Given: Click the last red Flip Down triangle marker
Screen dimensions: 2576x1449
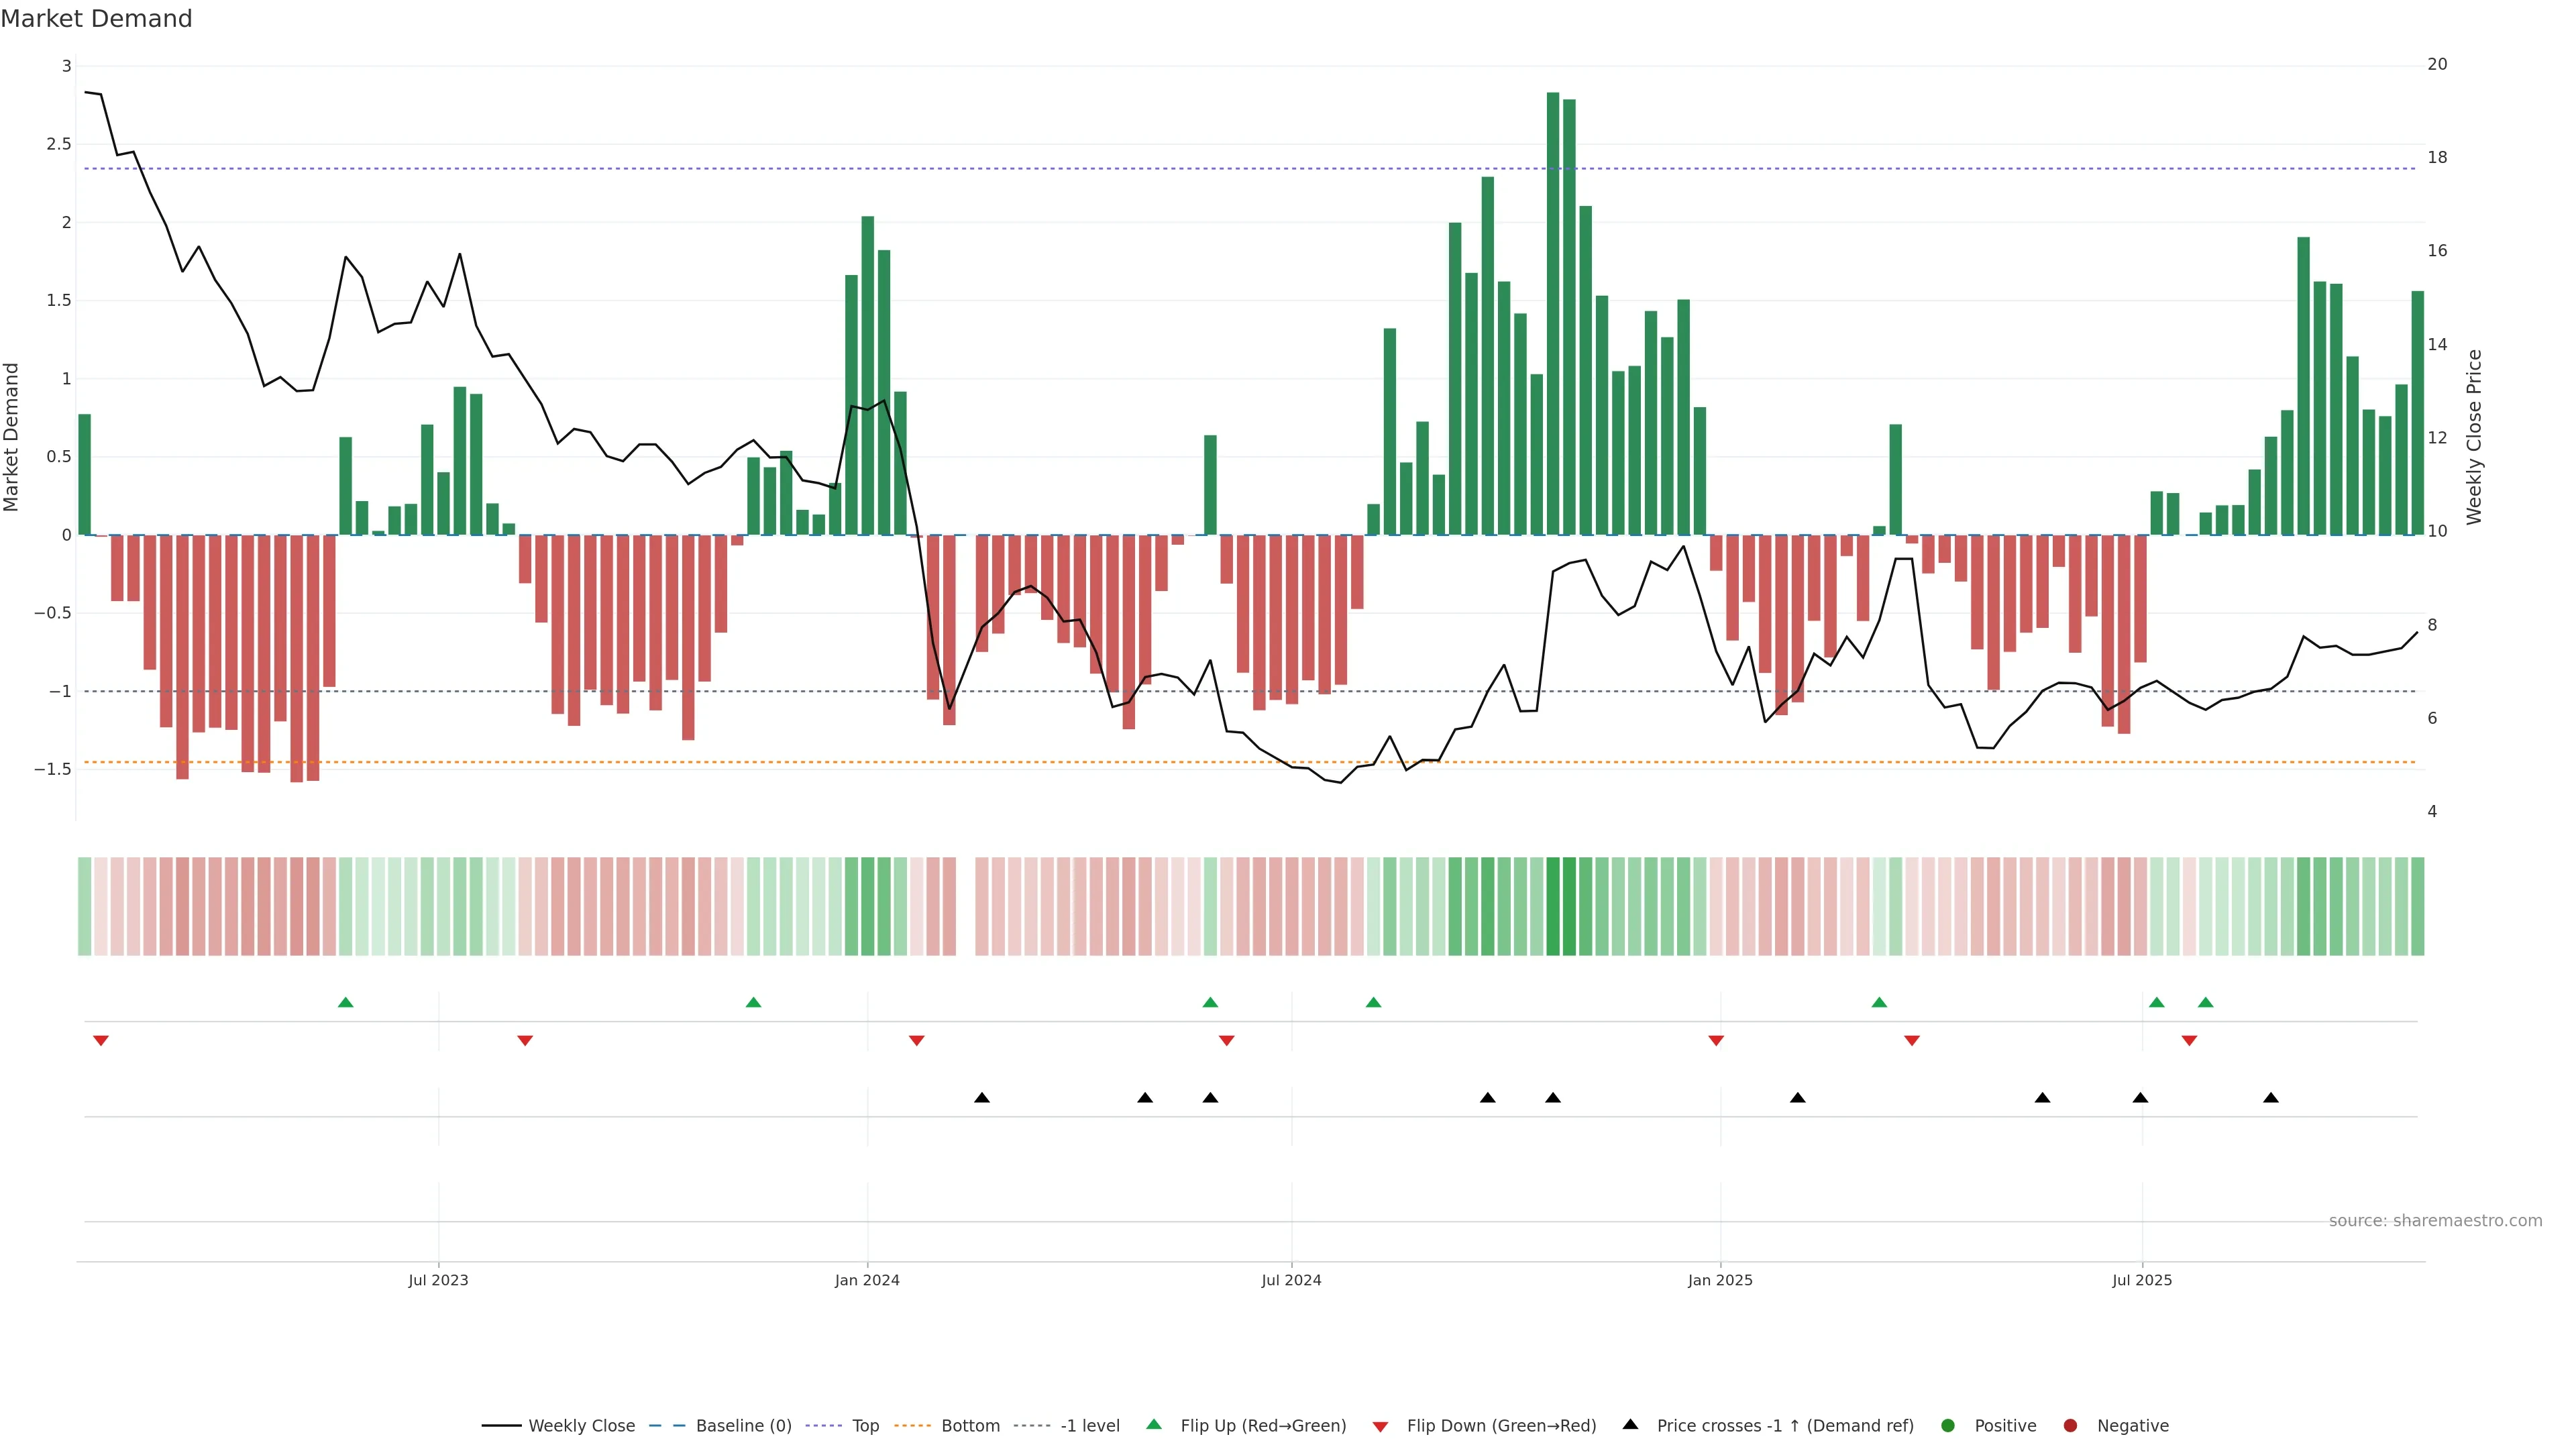Looking at the screenshot, I should tap(2189, 1041).
